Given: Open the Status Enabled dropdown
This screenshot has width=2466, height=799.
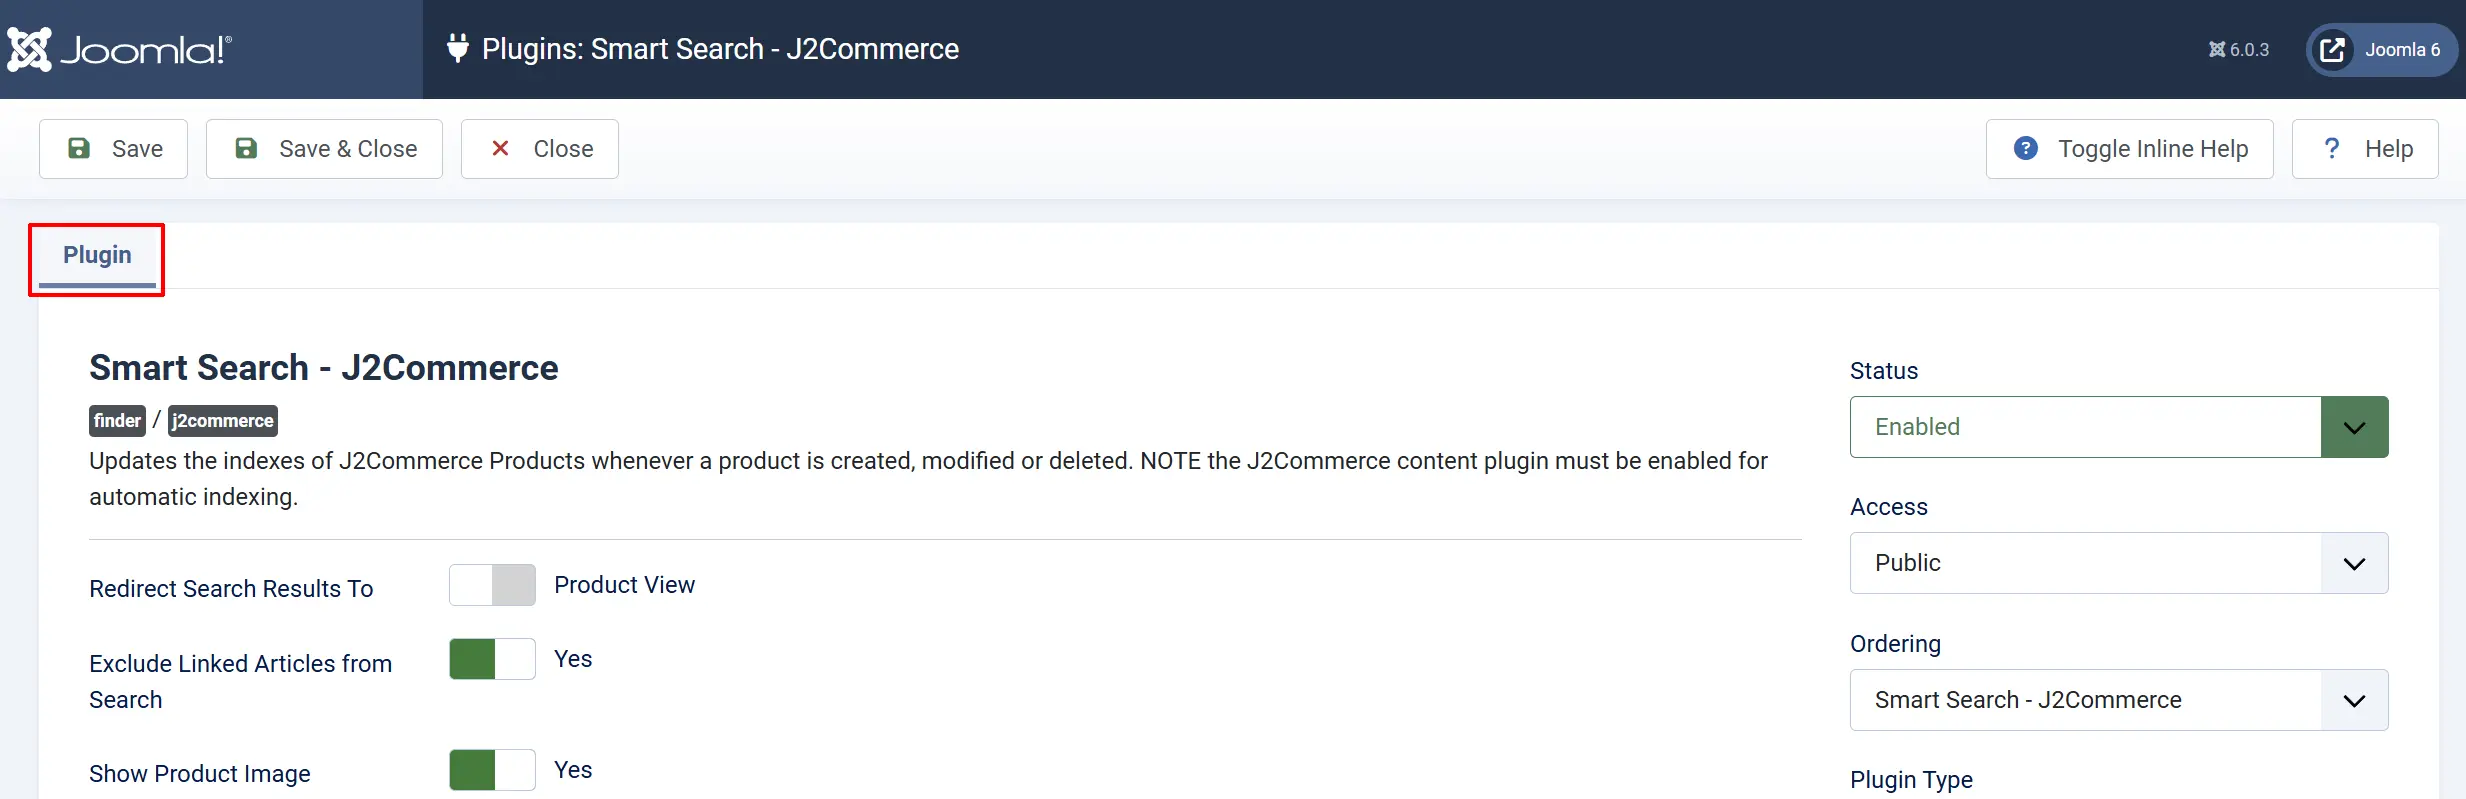Looking at the screenshot, I should (x=2119, y=427).
